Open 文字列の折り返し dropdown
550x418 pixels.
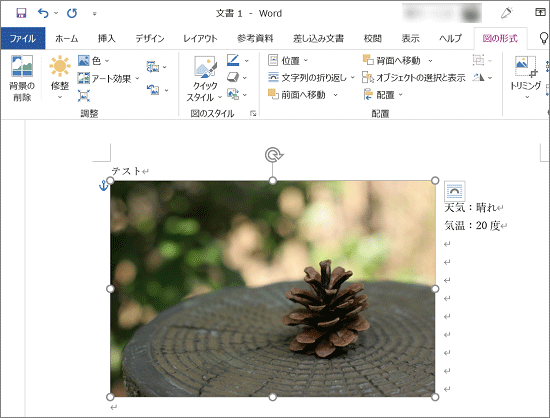[x=311, y=77]
